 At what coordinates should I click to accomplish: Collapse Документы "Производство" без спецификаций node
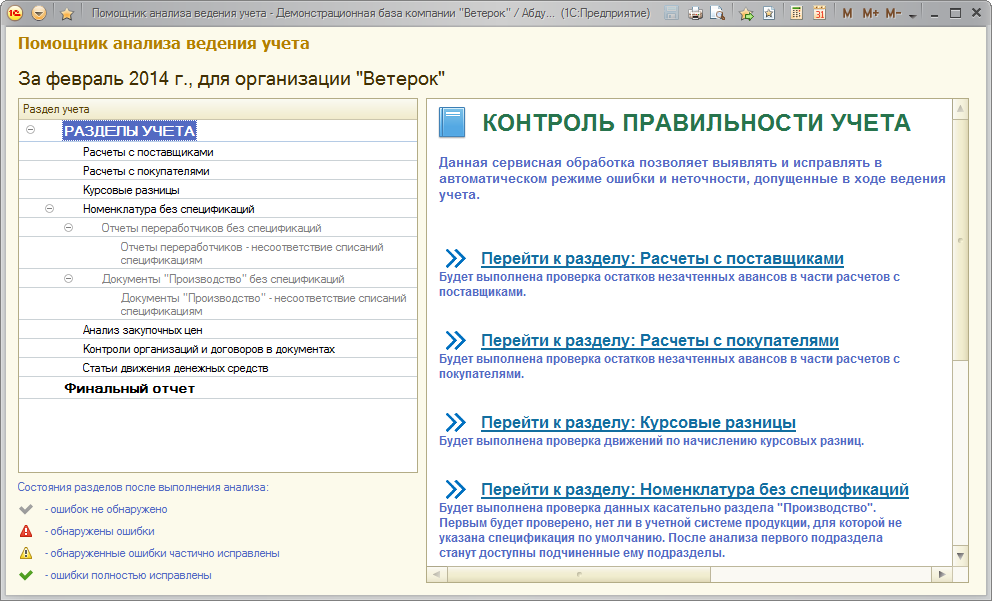(69, 279)
